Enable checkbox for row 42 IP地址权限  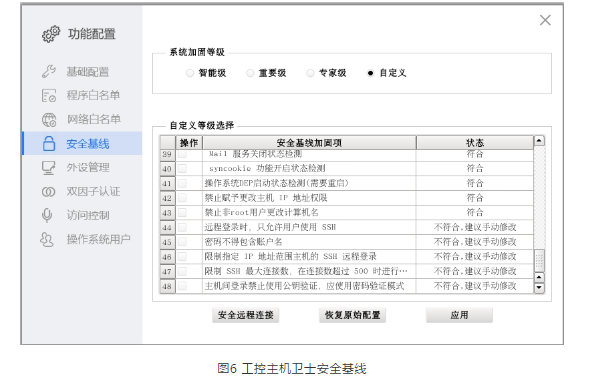(182, 198)
